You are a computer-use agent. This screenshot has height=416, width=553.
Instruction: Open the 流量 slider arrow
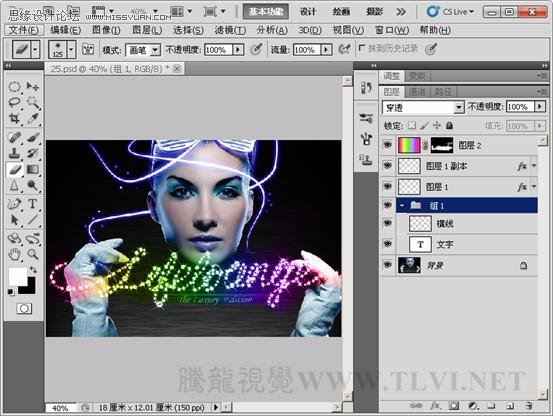click(327, 50)
